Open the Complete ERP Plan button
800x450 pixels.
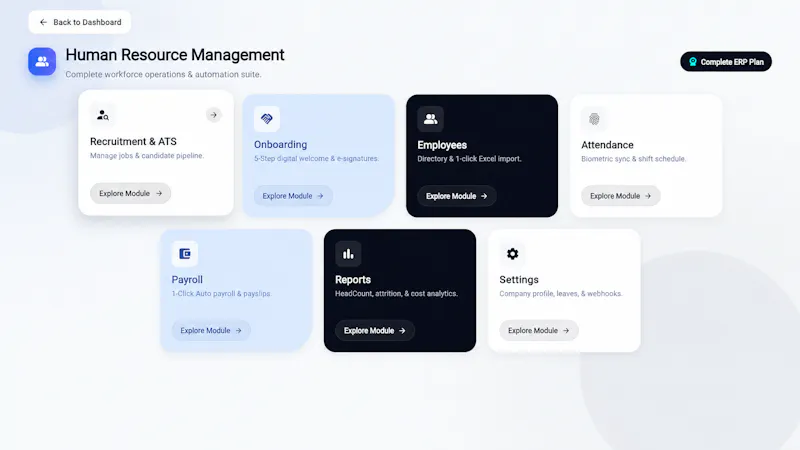coord(726,62)
